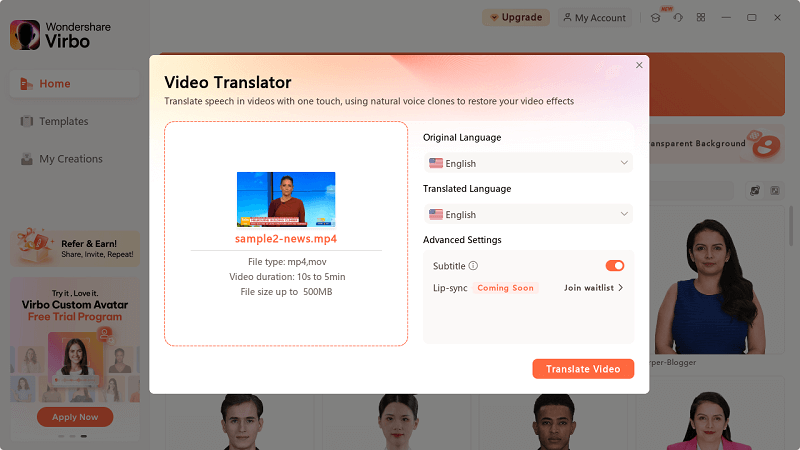Screen dimensions: 800x450
Task: Close the Video Translator dialog
Action: (x=639, y=65)
